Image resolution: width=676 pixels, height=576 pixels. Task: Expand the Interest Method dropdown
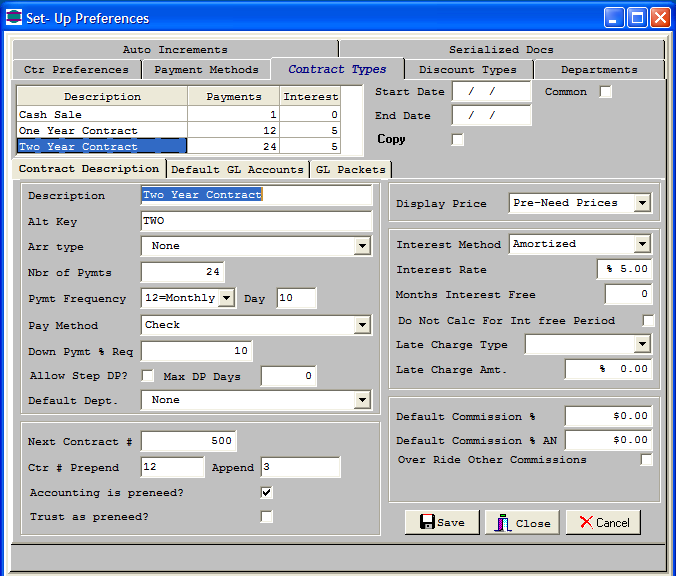pos(642,244)
